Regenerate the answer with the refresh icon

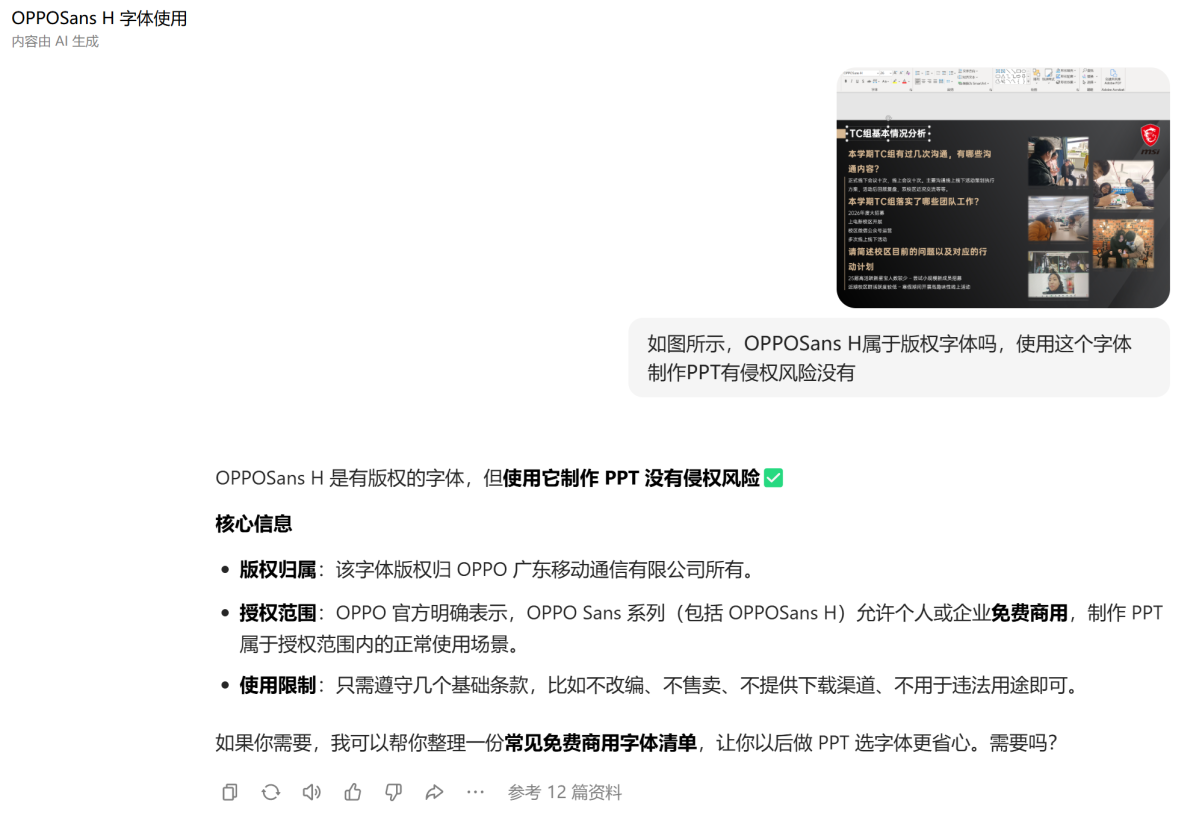(270, 792)
